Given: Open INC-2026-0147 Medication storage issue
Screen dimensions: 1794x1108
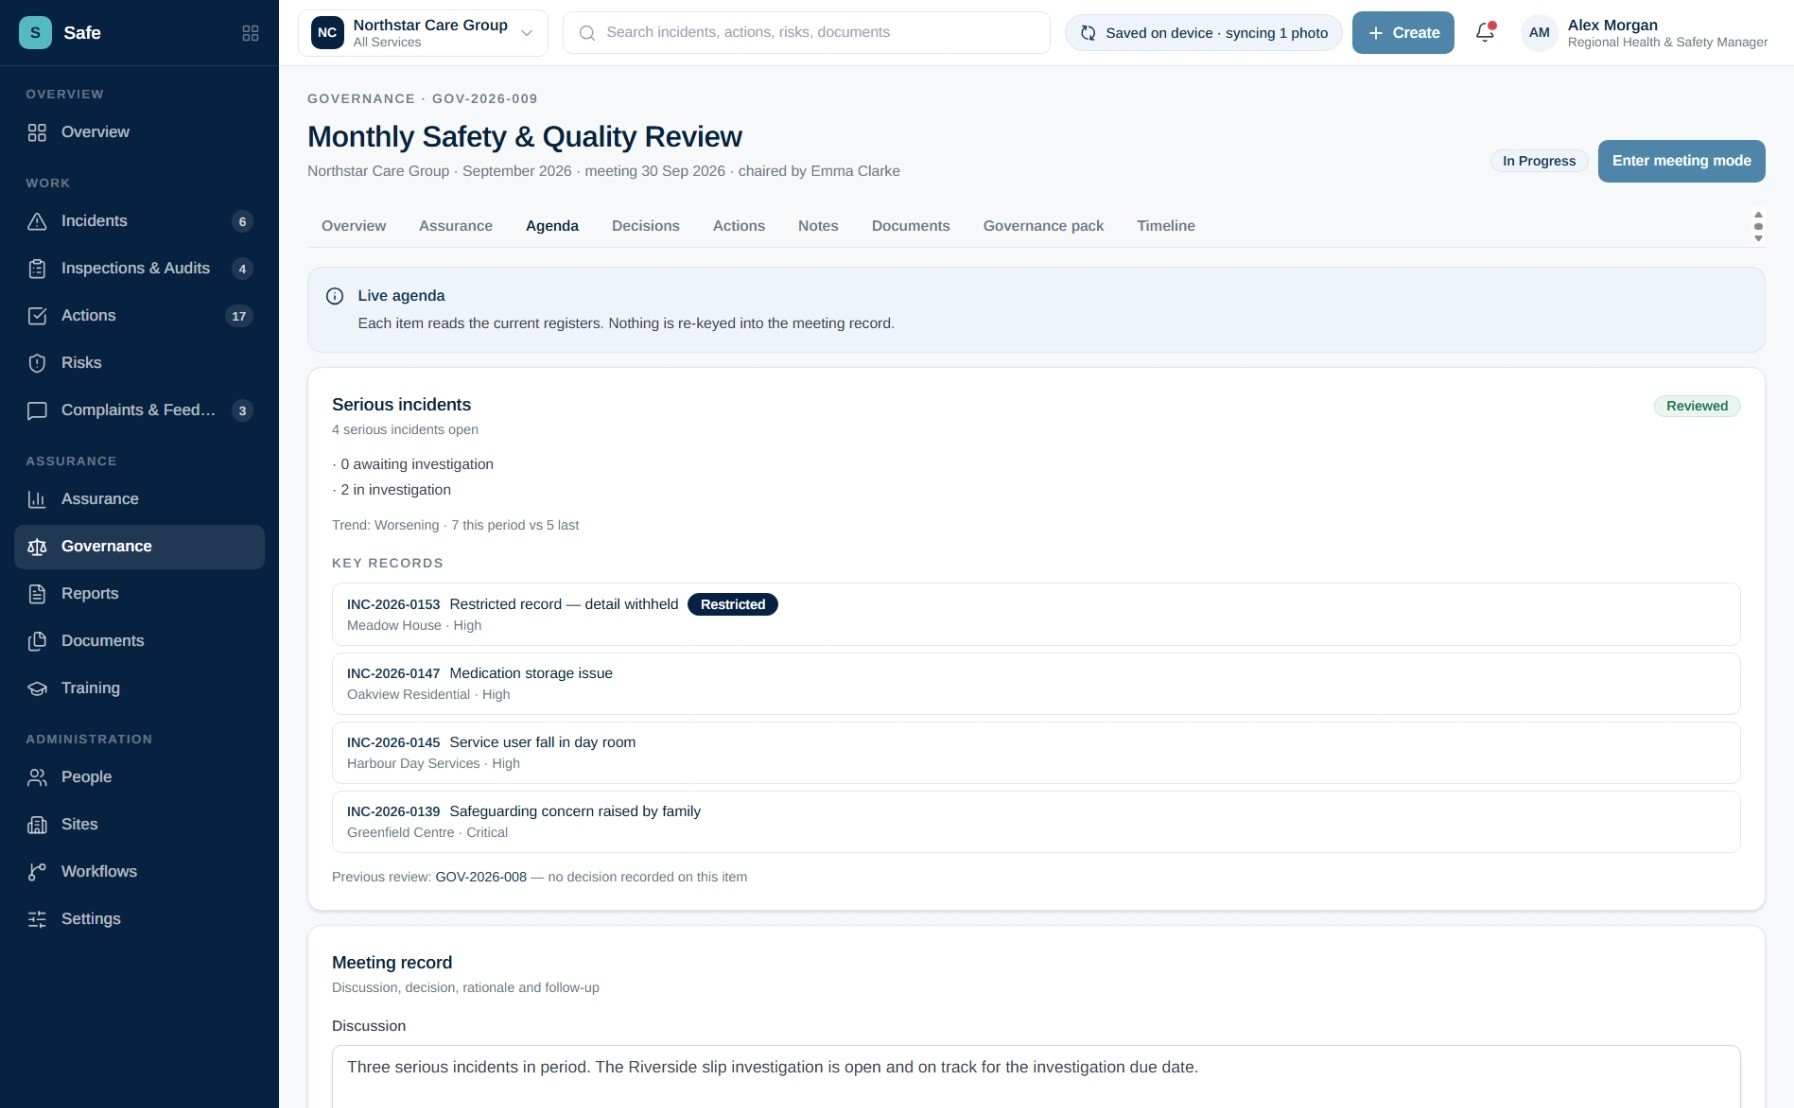Looking at the screenshot, I should pos(1036,683).
